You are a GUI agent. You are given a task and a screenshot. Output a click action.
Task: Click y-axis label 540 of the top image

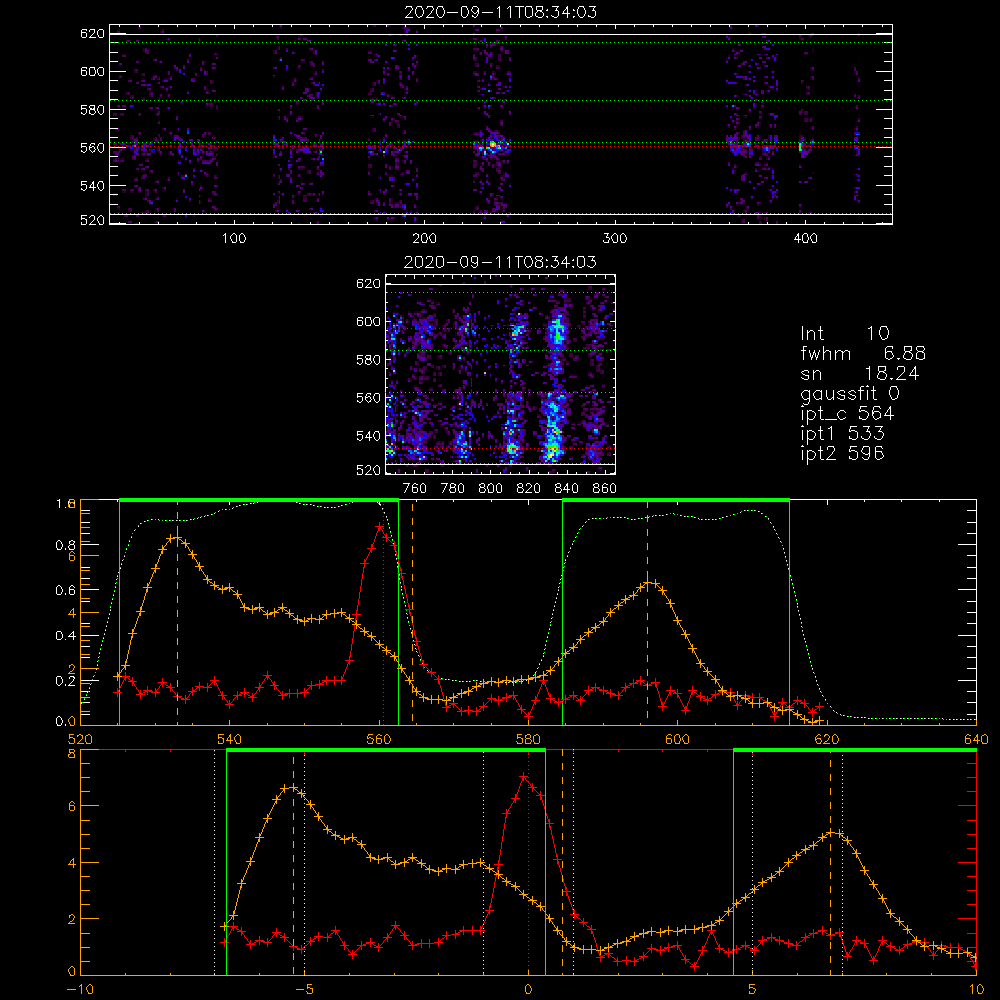(92, 186)
